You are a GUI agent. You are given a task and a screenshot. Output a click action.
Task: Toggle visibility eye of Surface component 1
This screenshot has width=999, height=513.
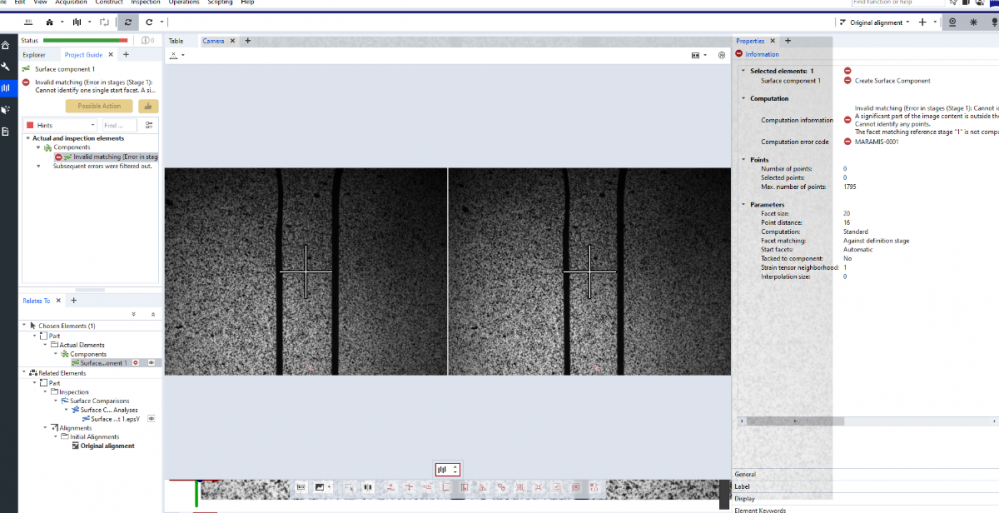(152, 363)
